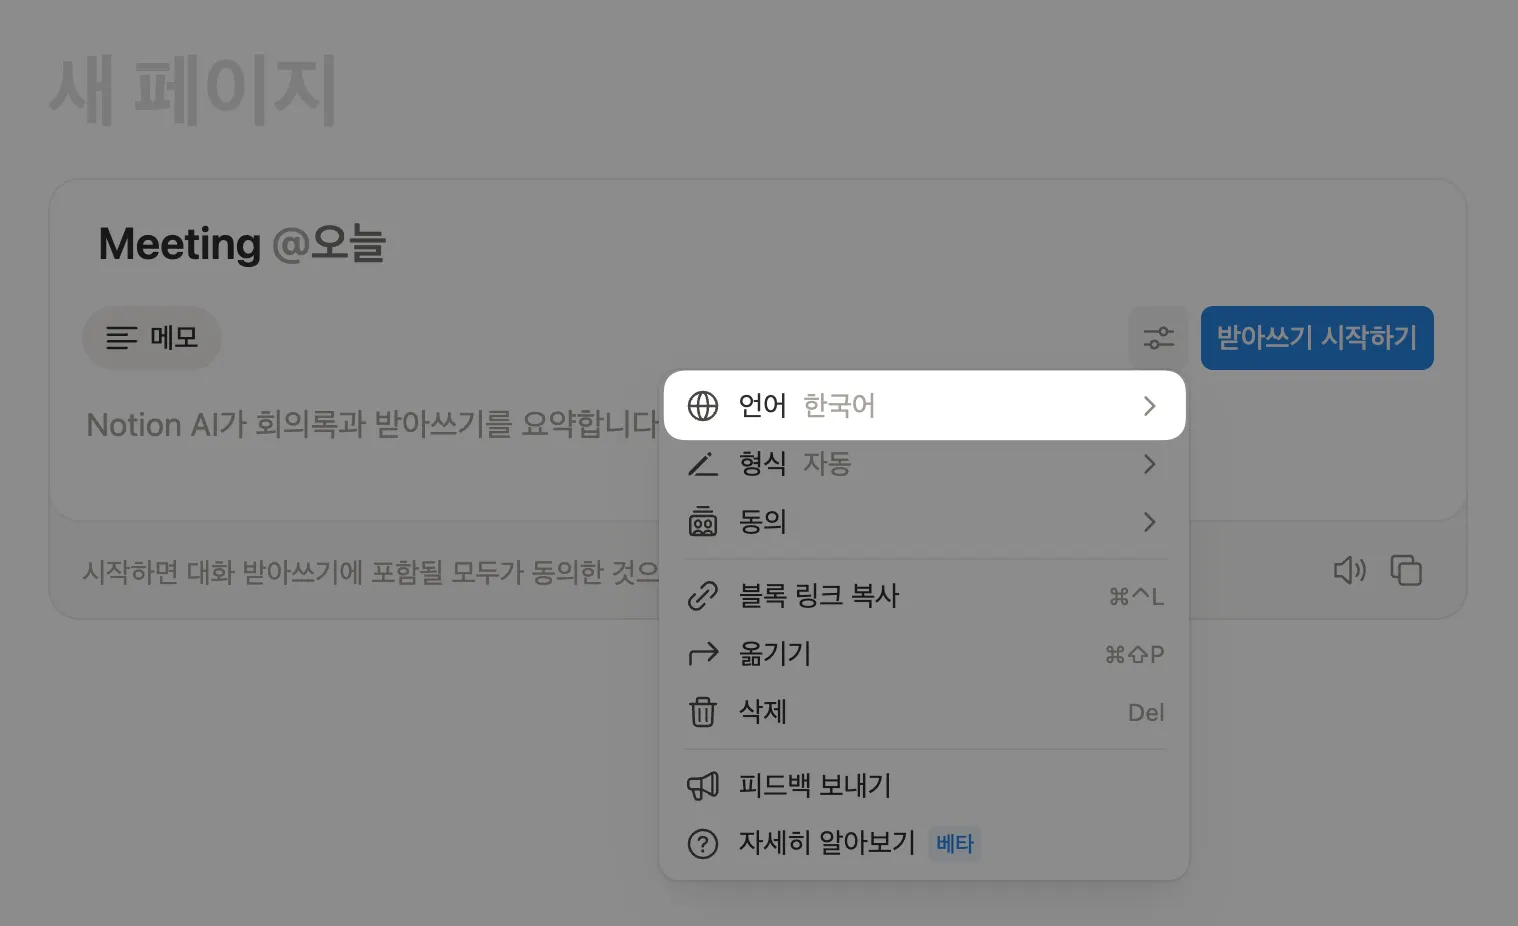Click the Meeting @오늘 title
Viewport: 1518px width, 926px height.
pos(242,244)
